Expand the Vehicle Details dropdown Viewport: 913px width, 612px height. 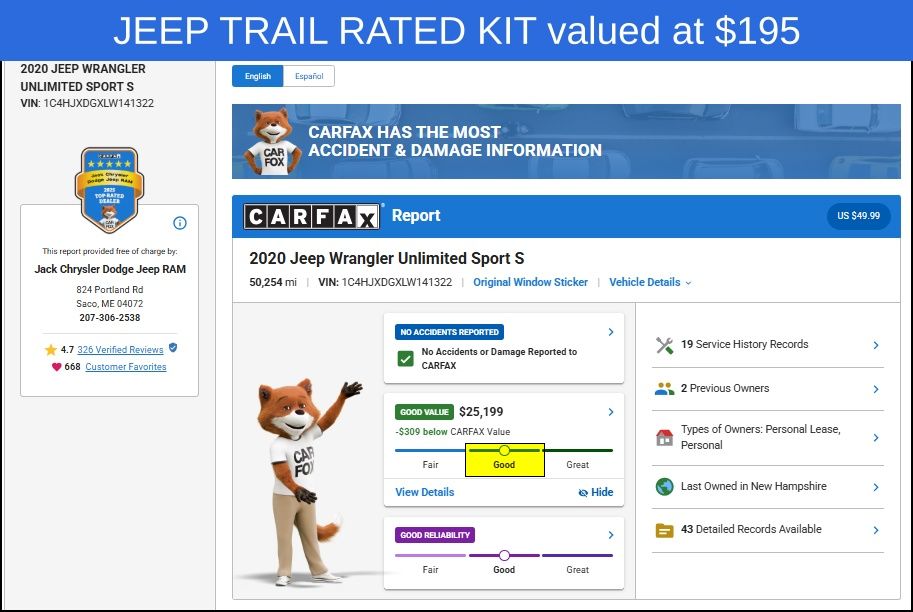coord(650,282)
